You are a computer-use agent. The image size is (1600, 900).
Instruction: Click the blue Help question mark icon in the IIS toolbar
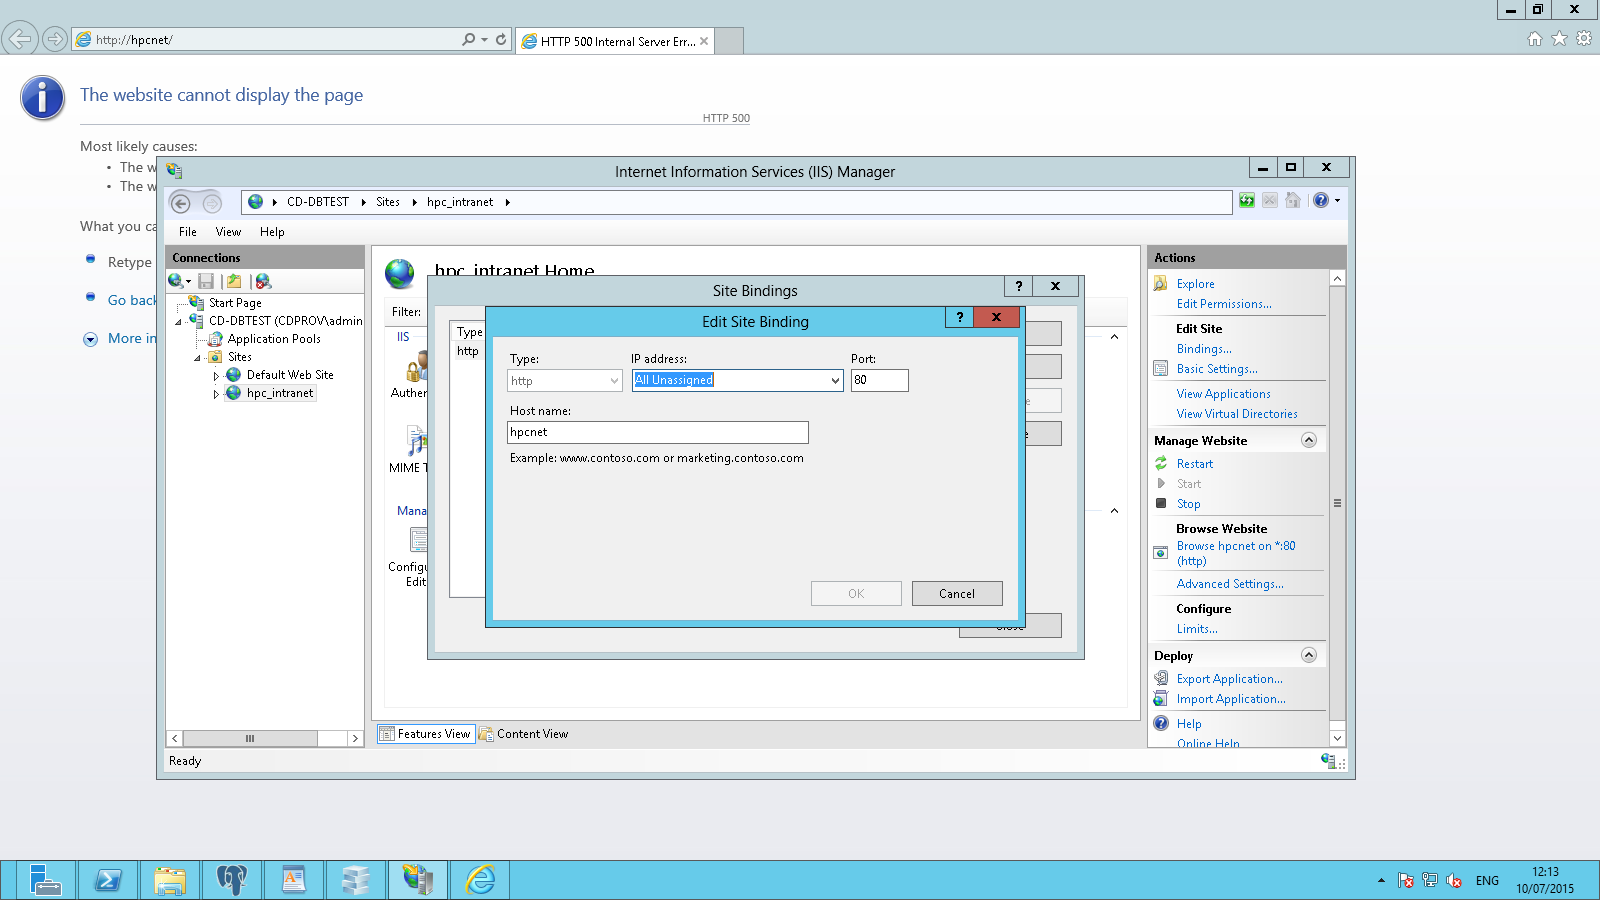coord(1321,200)
